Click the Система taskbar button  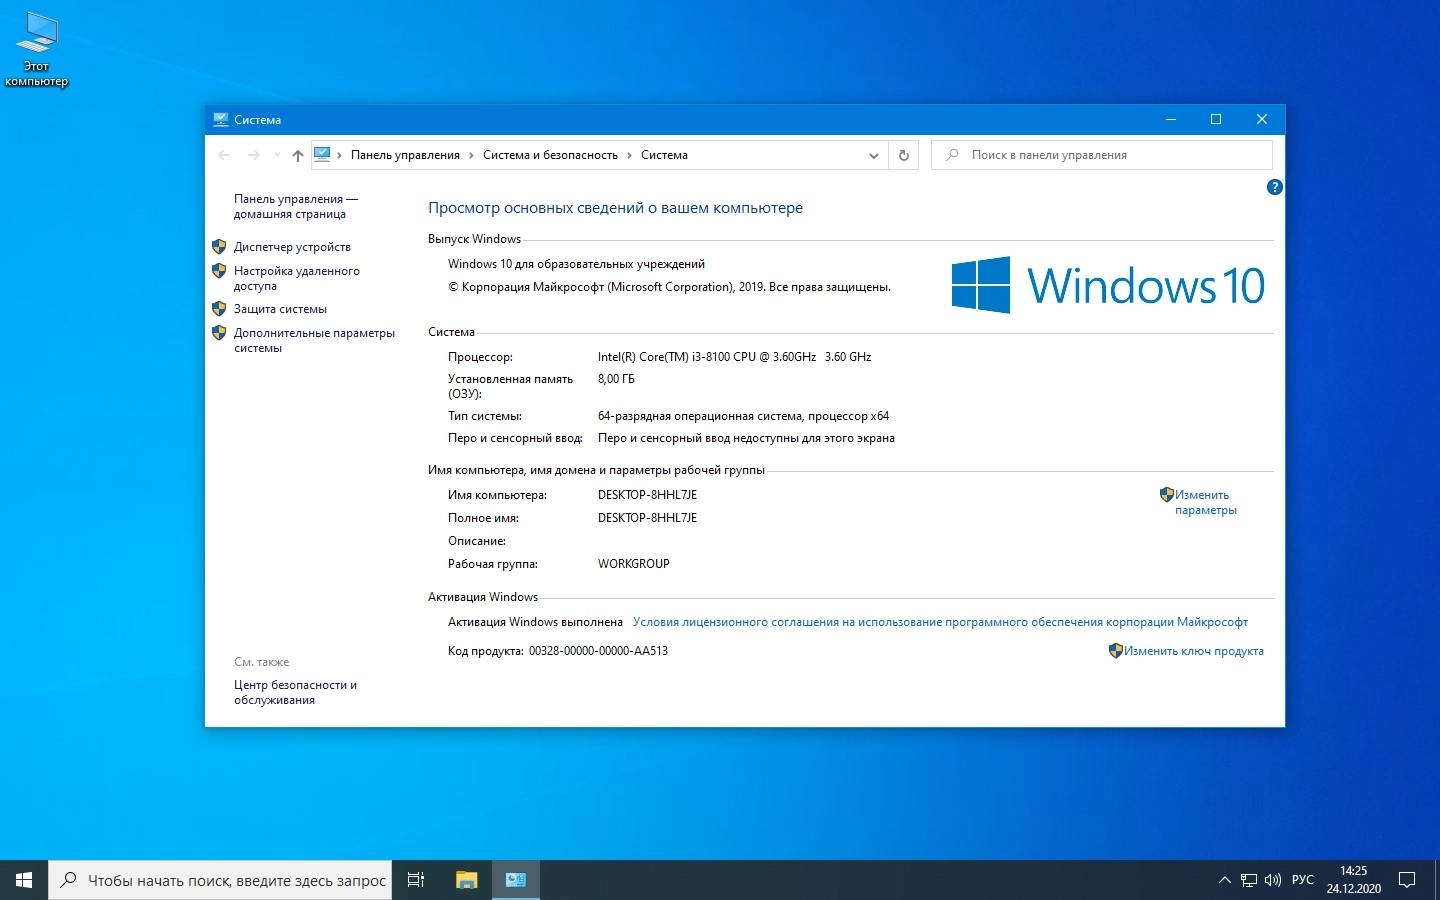pos(516,880)
